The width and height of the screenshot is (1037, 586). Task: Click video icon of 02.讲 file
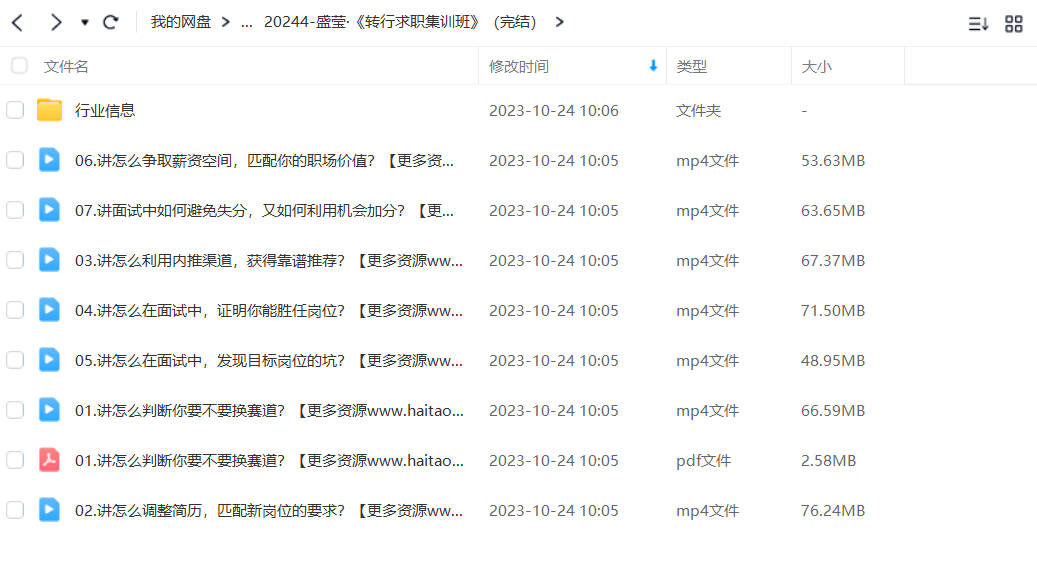tap(49, 510)
